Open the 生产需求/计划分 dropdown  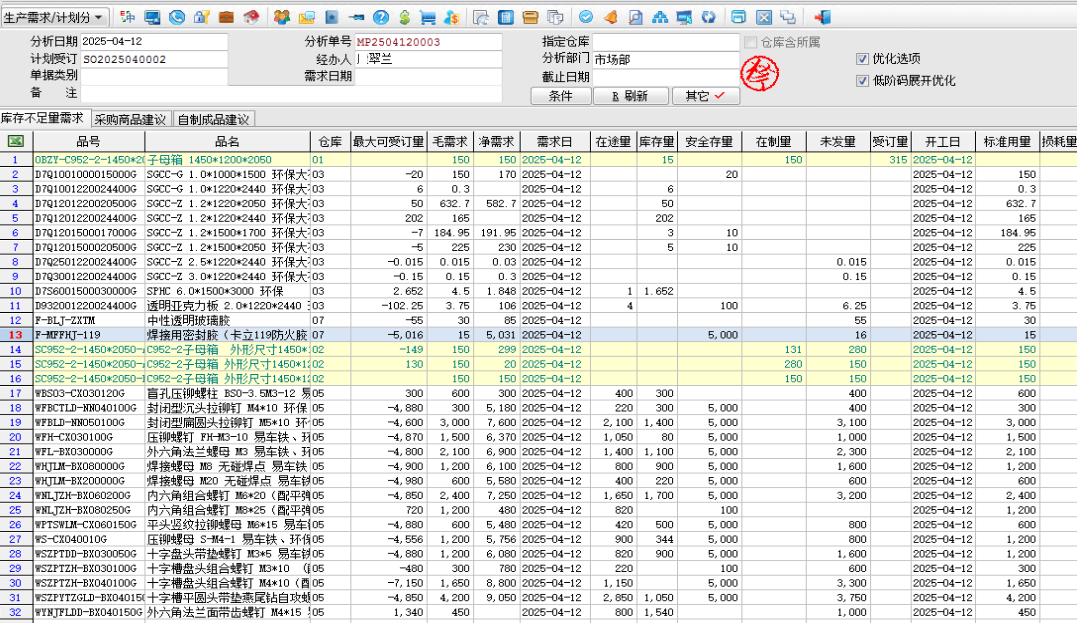(x=54, y=17)
